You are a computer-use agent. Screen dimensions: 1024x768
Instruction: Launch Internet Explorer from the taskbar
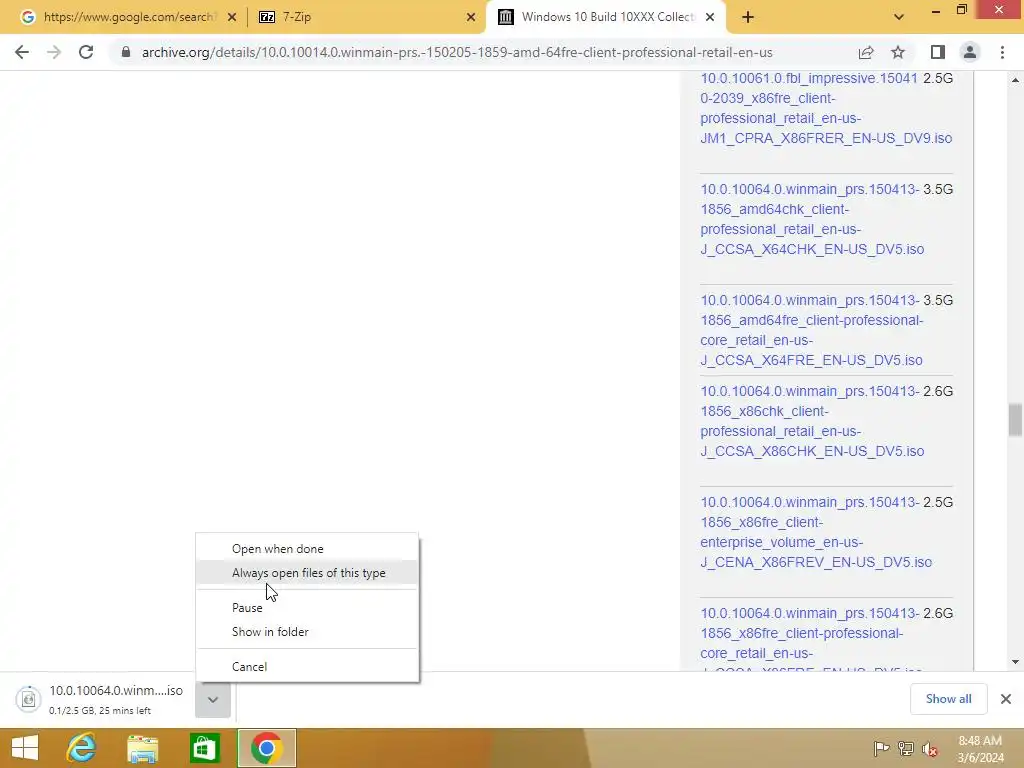82,748
